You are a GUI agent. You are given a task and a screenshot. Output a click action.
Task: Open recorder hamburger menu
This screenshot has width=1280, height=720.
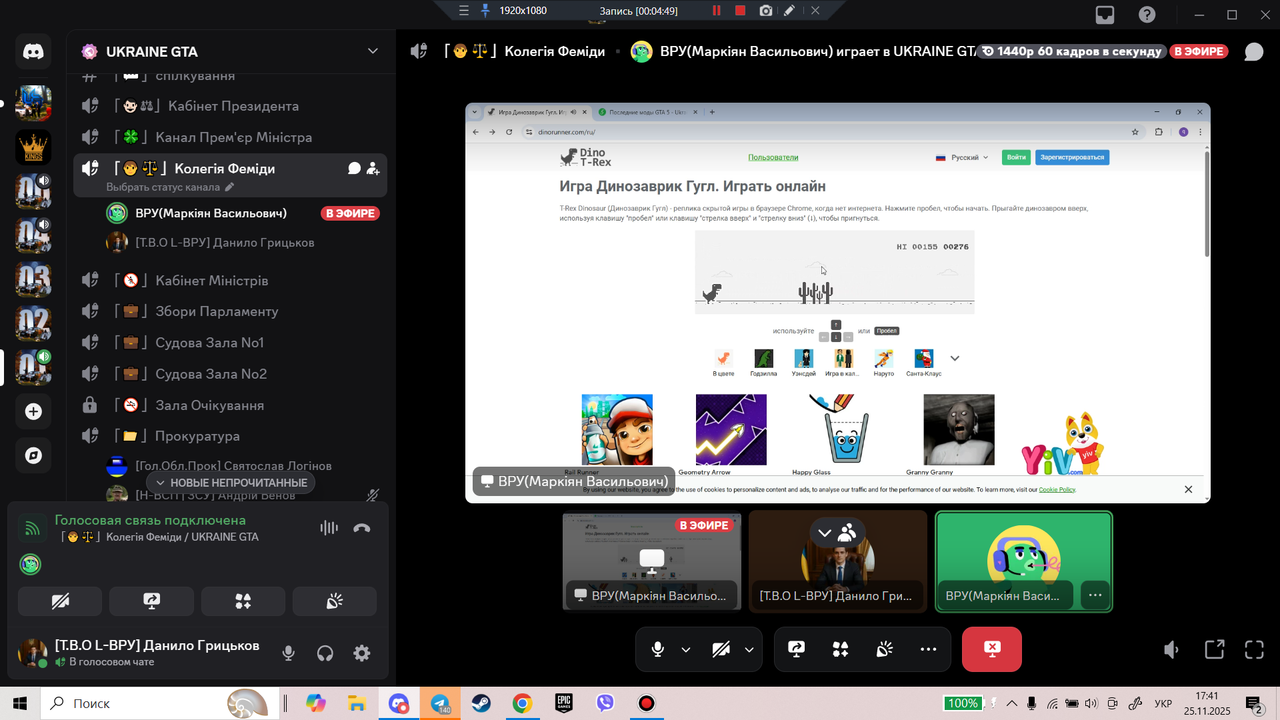[x=463, y=11]
